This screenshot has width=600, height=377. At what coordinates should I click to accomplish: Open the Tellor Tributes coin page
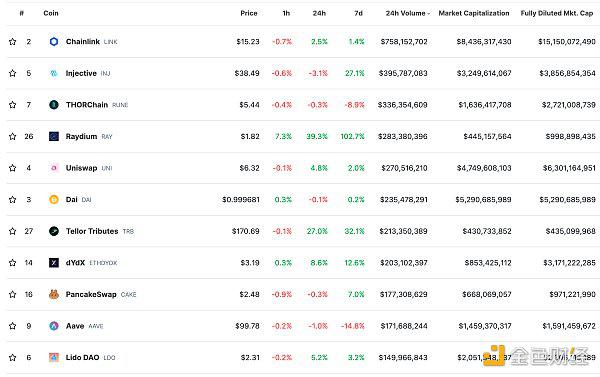point(92,231)
